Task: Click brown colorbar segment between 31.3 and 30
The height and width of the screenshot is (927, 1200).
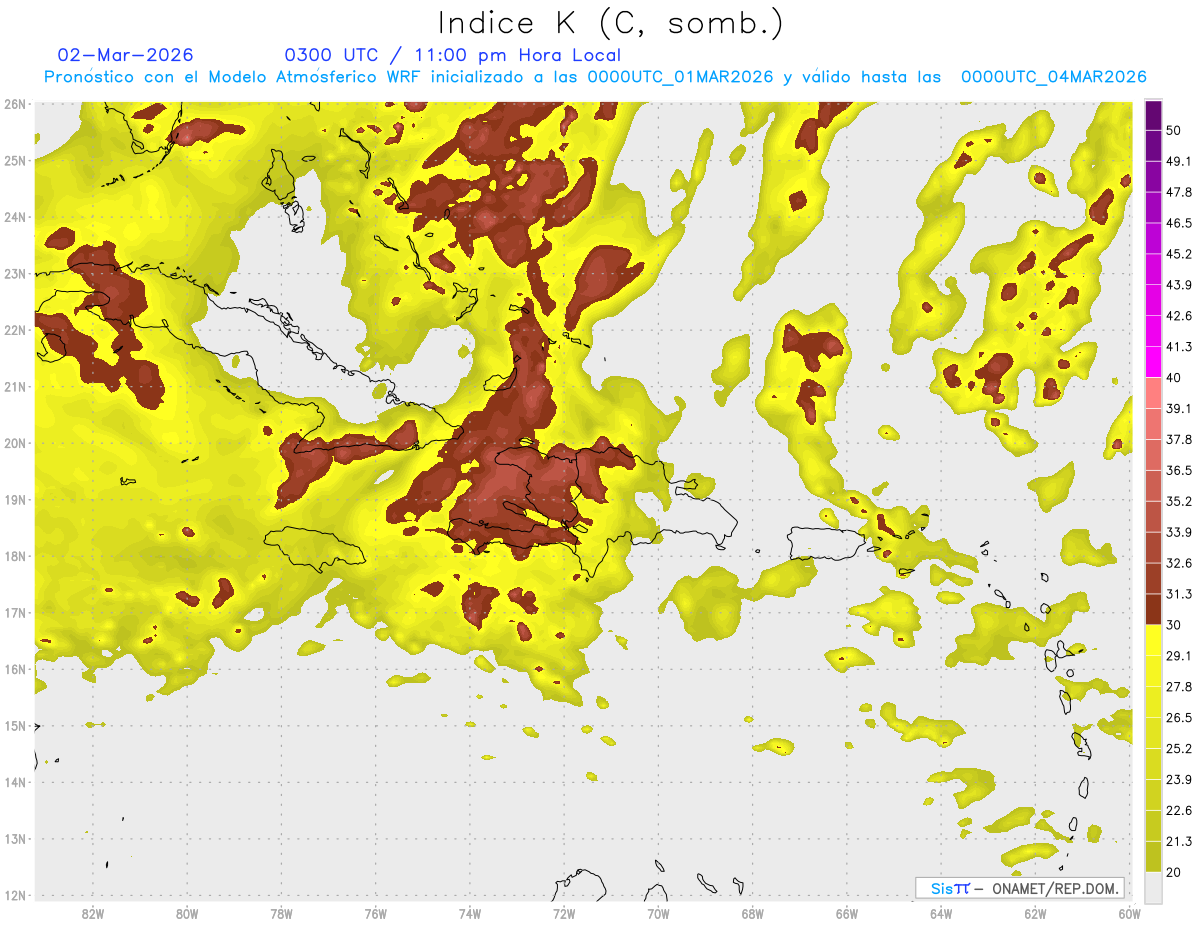Action: click(x=1153, y=610)
